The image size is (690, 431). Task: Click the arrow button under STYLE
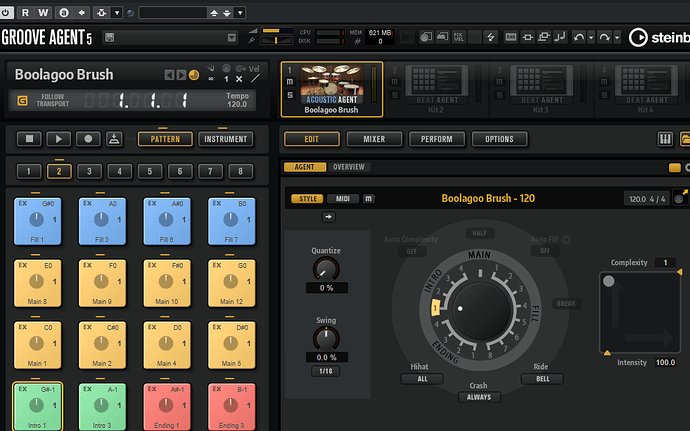point(328,217)
